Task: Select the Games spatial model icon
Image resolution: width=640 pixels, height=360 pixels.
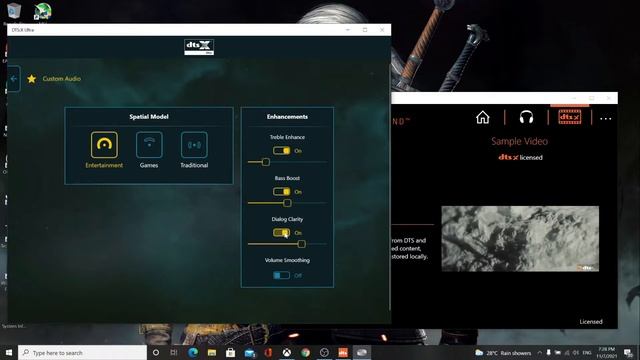Action: pyautogui.click(x=149, y=144)
